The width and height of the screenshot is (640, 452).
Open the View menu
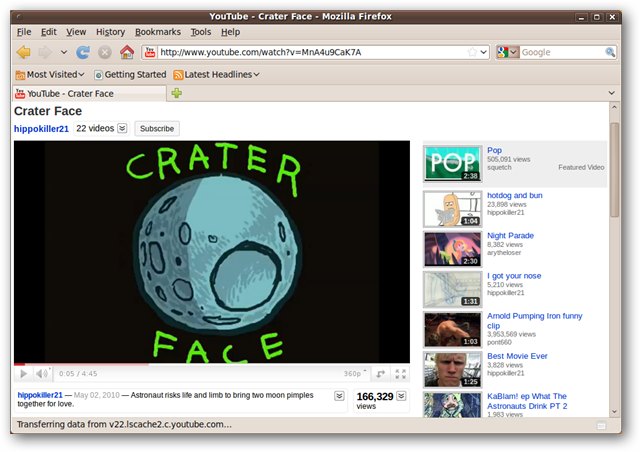[x=76, y=32]
